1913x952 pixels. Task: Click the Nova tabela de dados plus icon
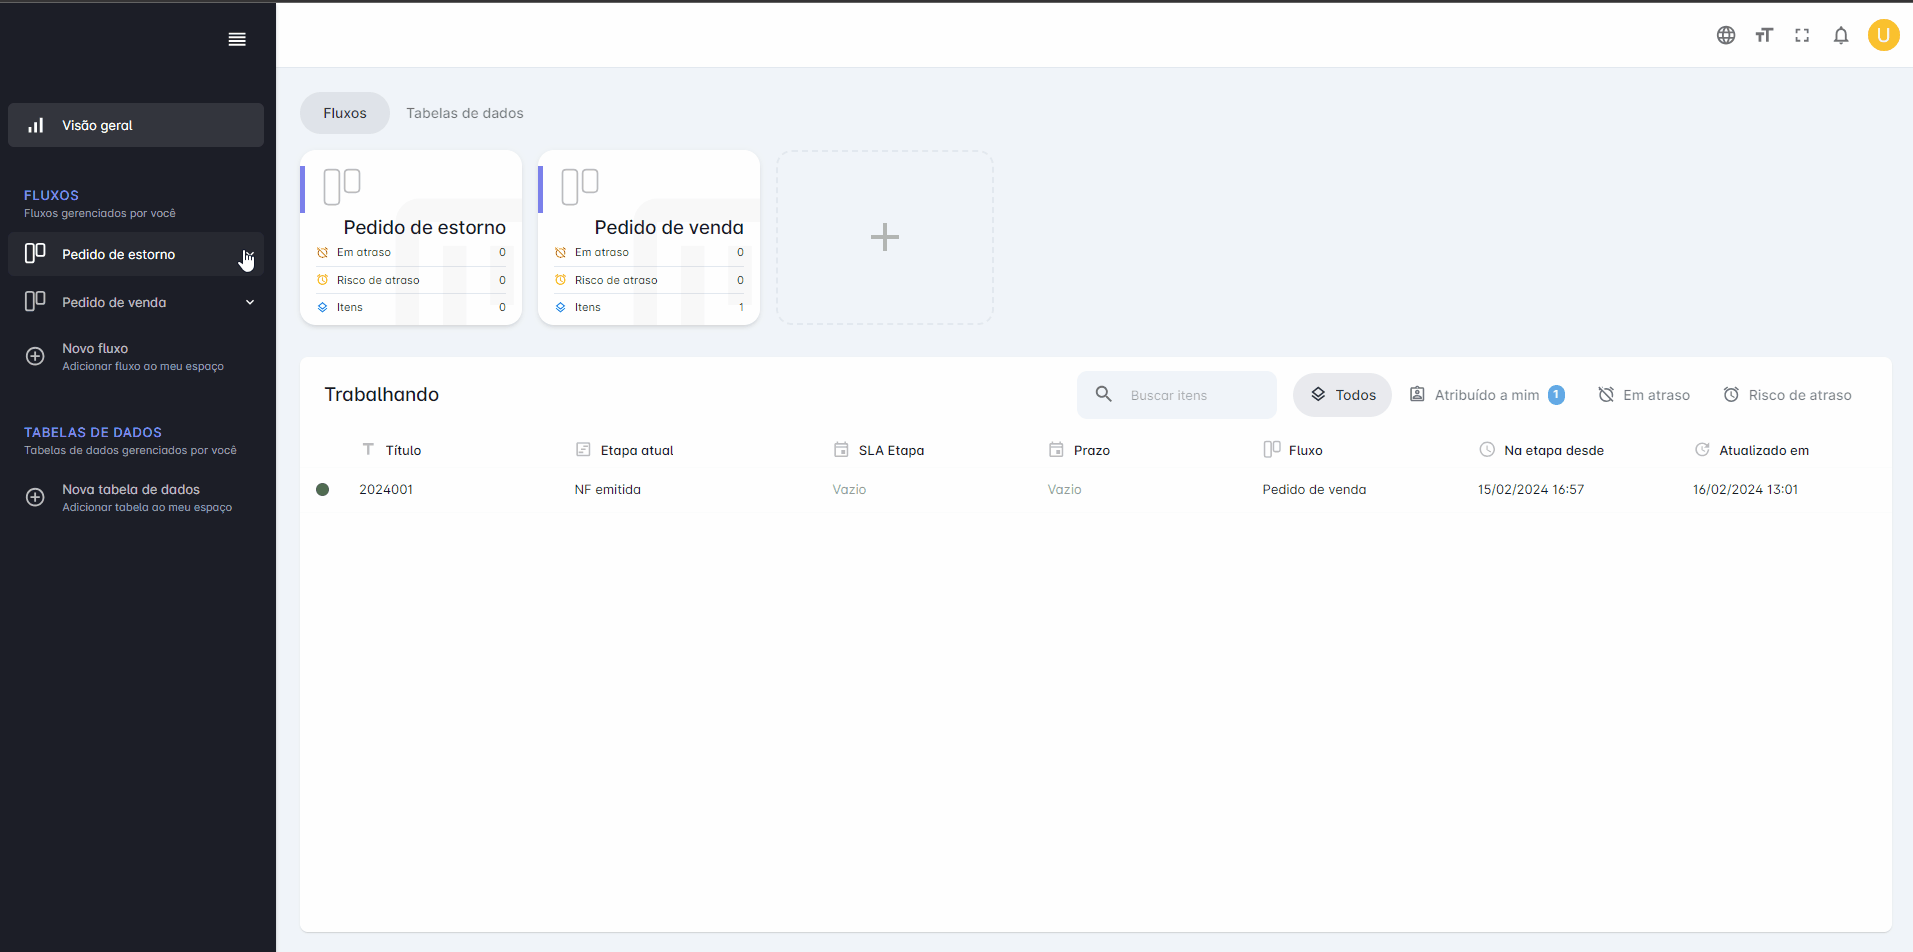point(35,497)
